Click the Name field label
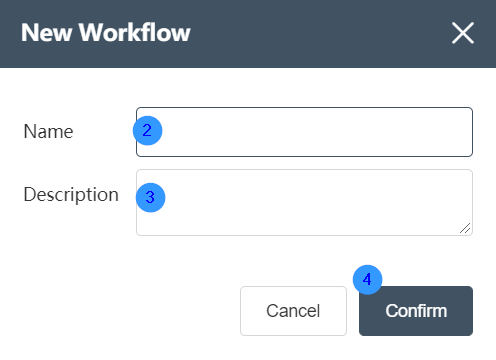 tap(48, 131)
